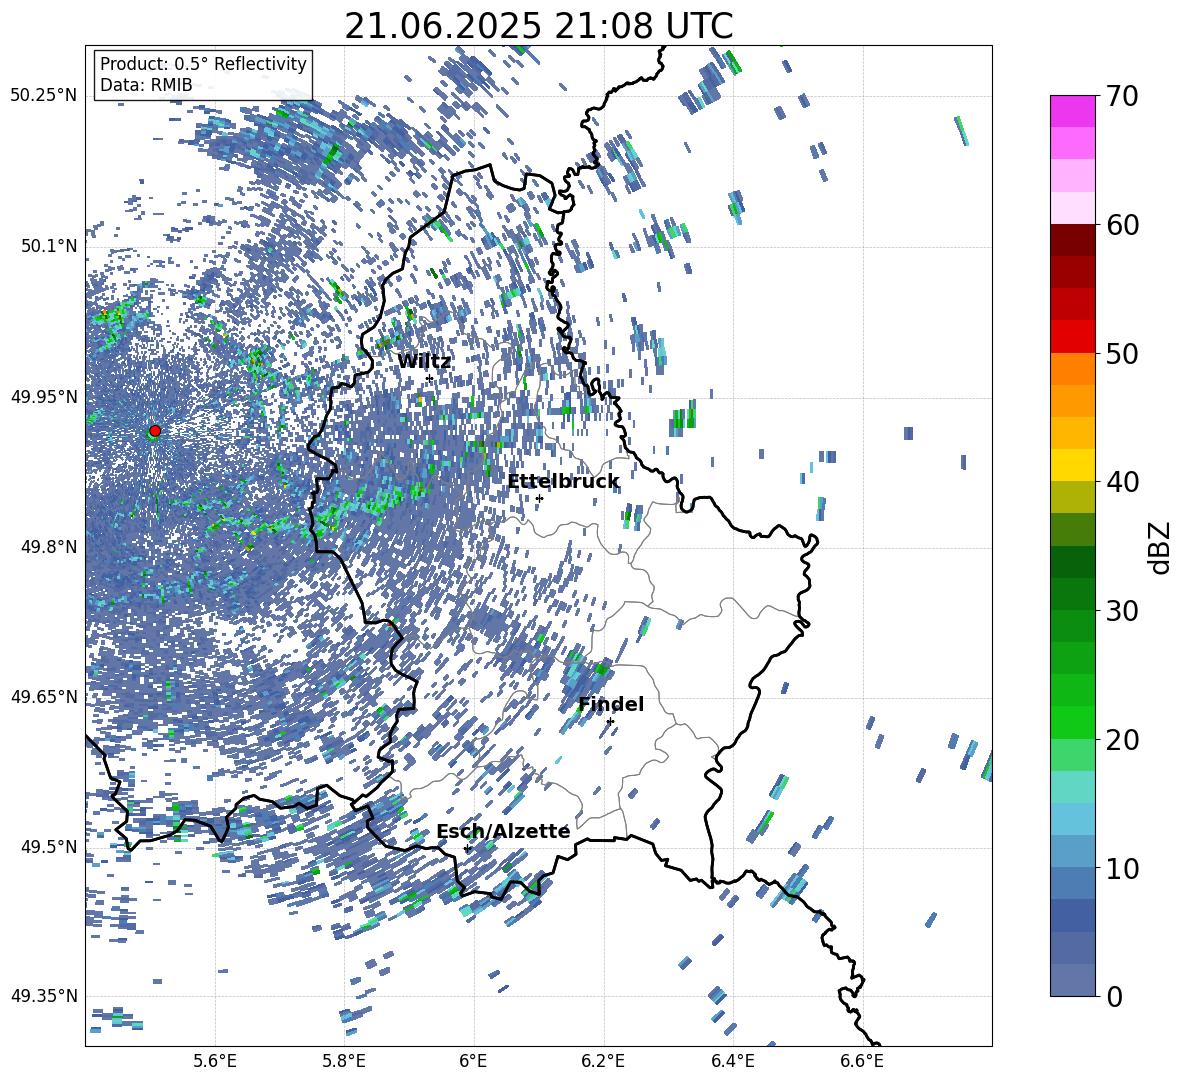Viewport: 1184px width, 1081px height.
Task: Click the Data: RMIB text
Action: click(146, 85)
